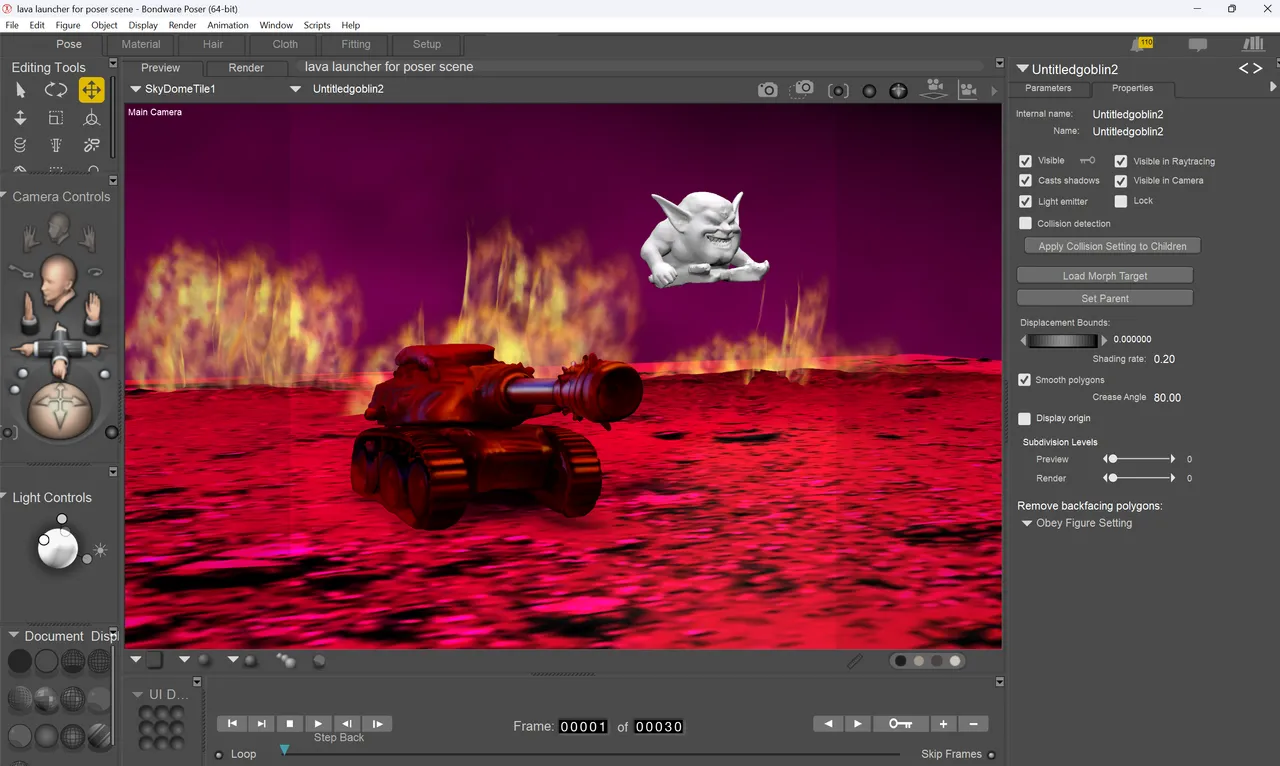
Task: Switch to the Parameters tab
Action: point(1048,88)
